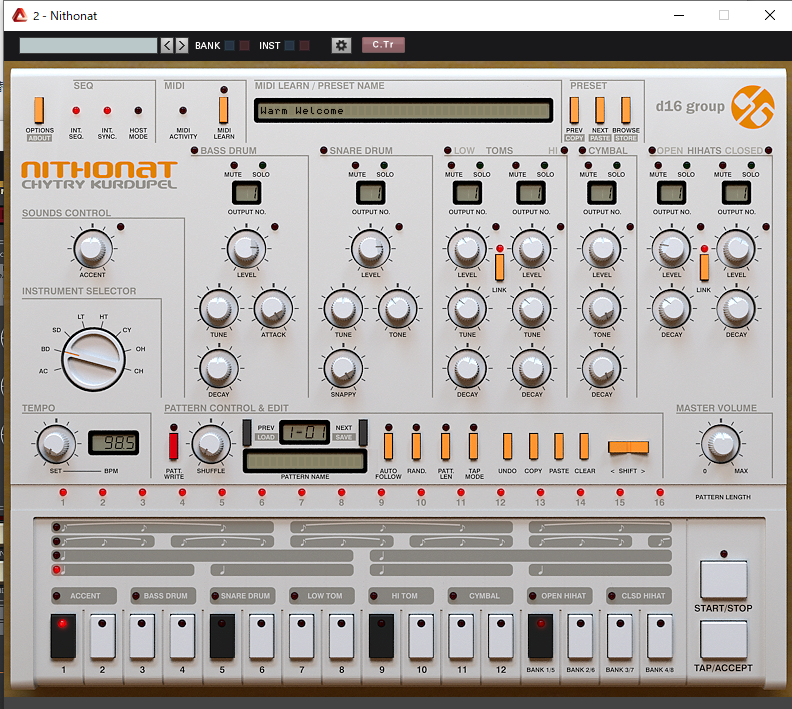Click the 98.5 BPM tempo display

click(114, 443)
